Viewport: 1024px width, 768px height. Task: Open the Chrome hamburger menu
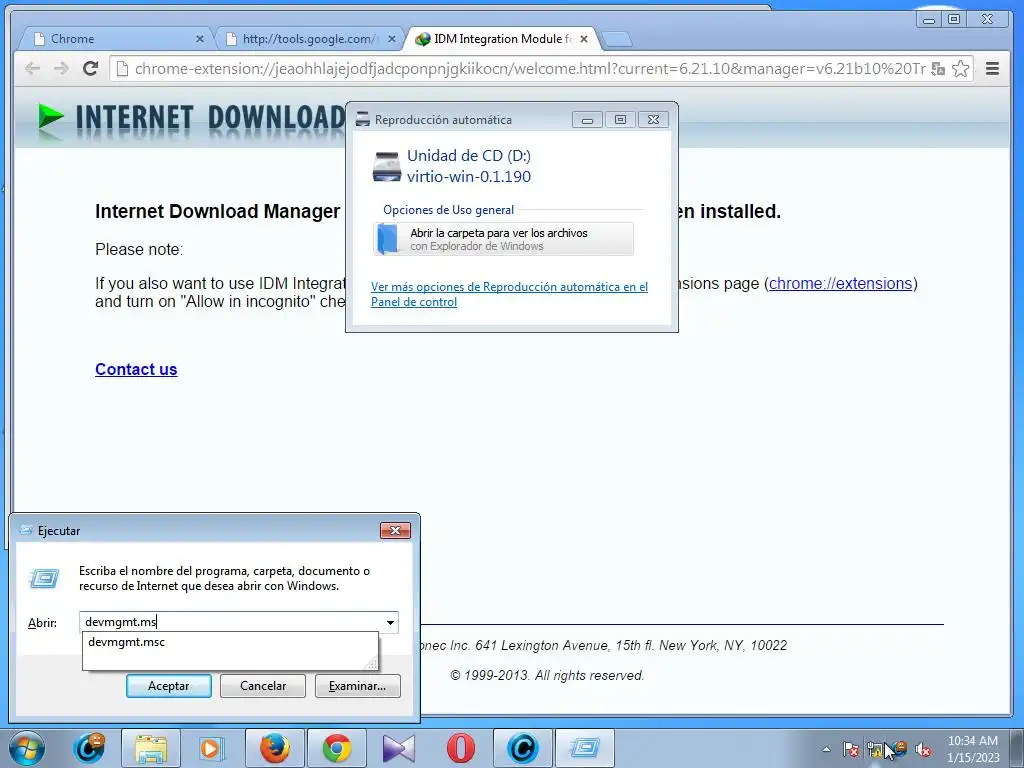tap(992, 69)
